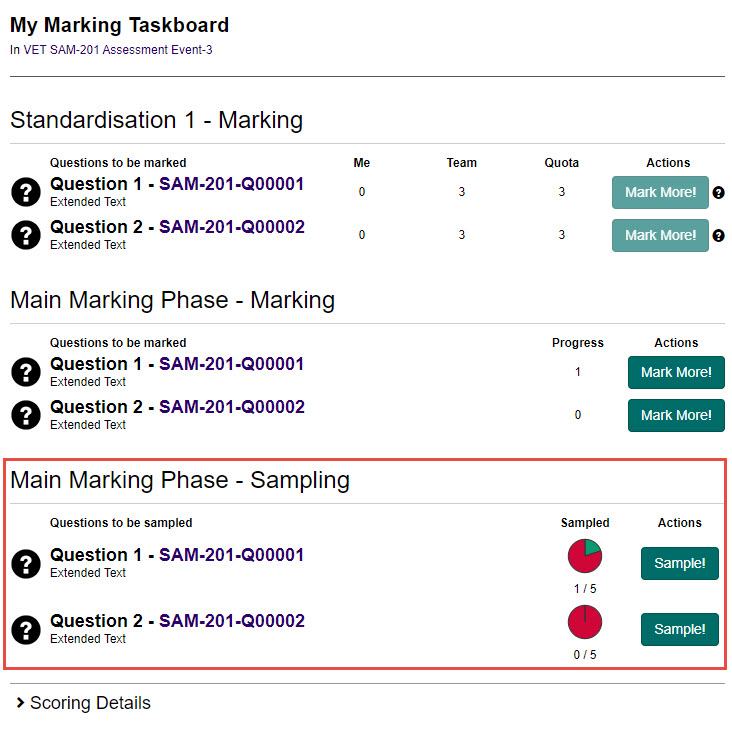The height and width of the screenshot is (735, 732).
Task: Click the question icon for Sampling Question 2
Action: (26, 629)
